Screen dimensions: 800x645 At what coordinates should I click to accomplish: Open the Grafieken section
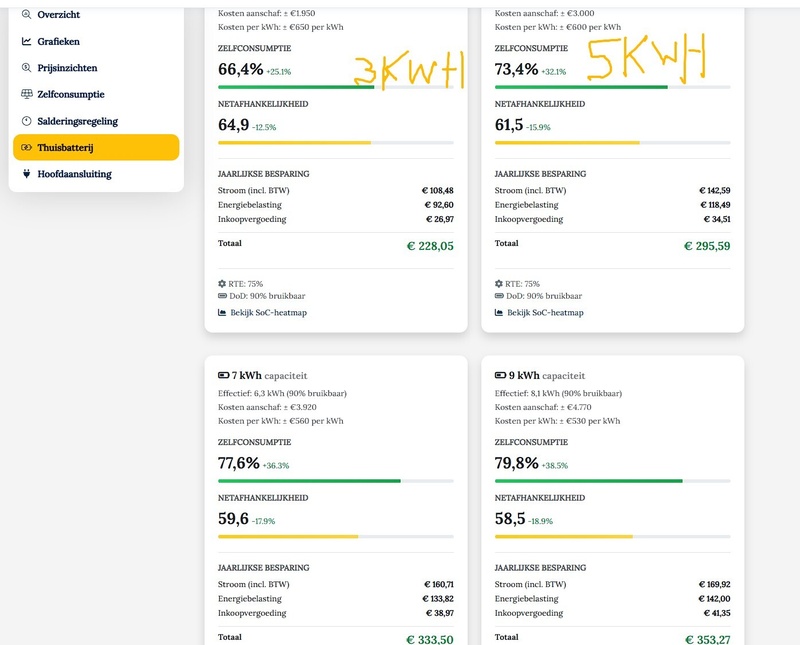click(96, 41)
